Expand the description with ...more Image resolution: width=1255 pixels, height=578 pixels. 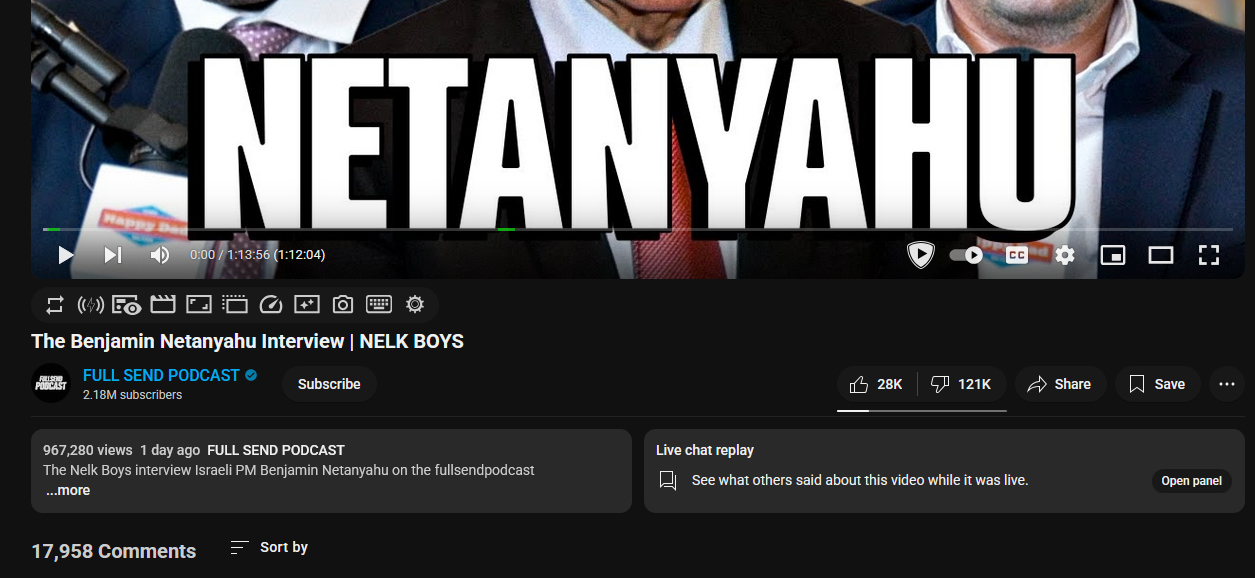click(68, 491)
